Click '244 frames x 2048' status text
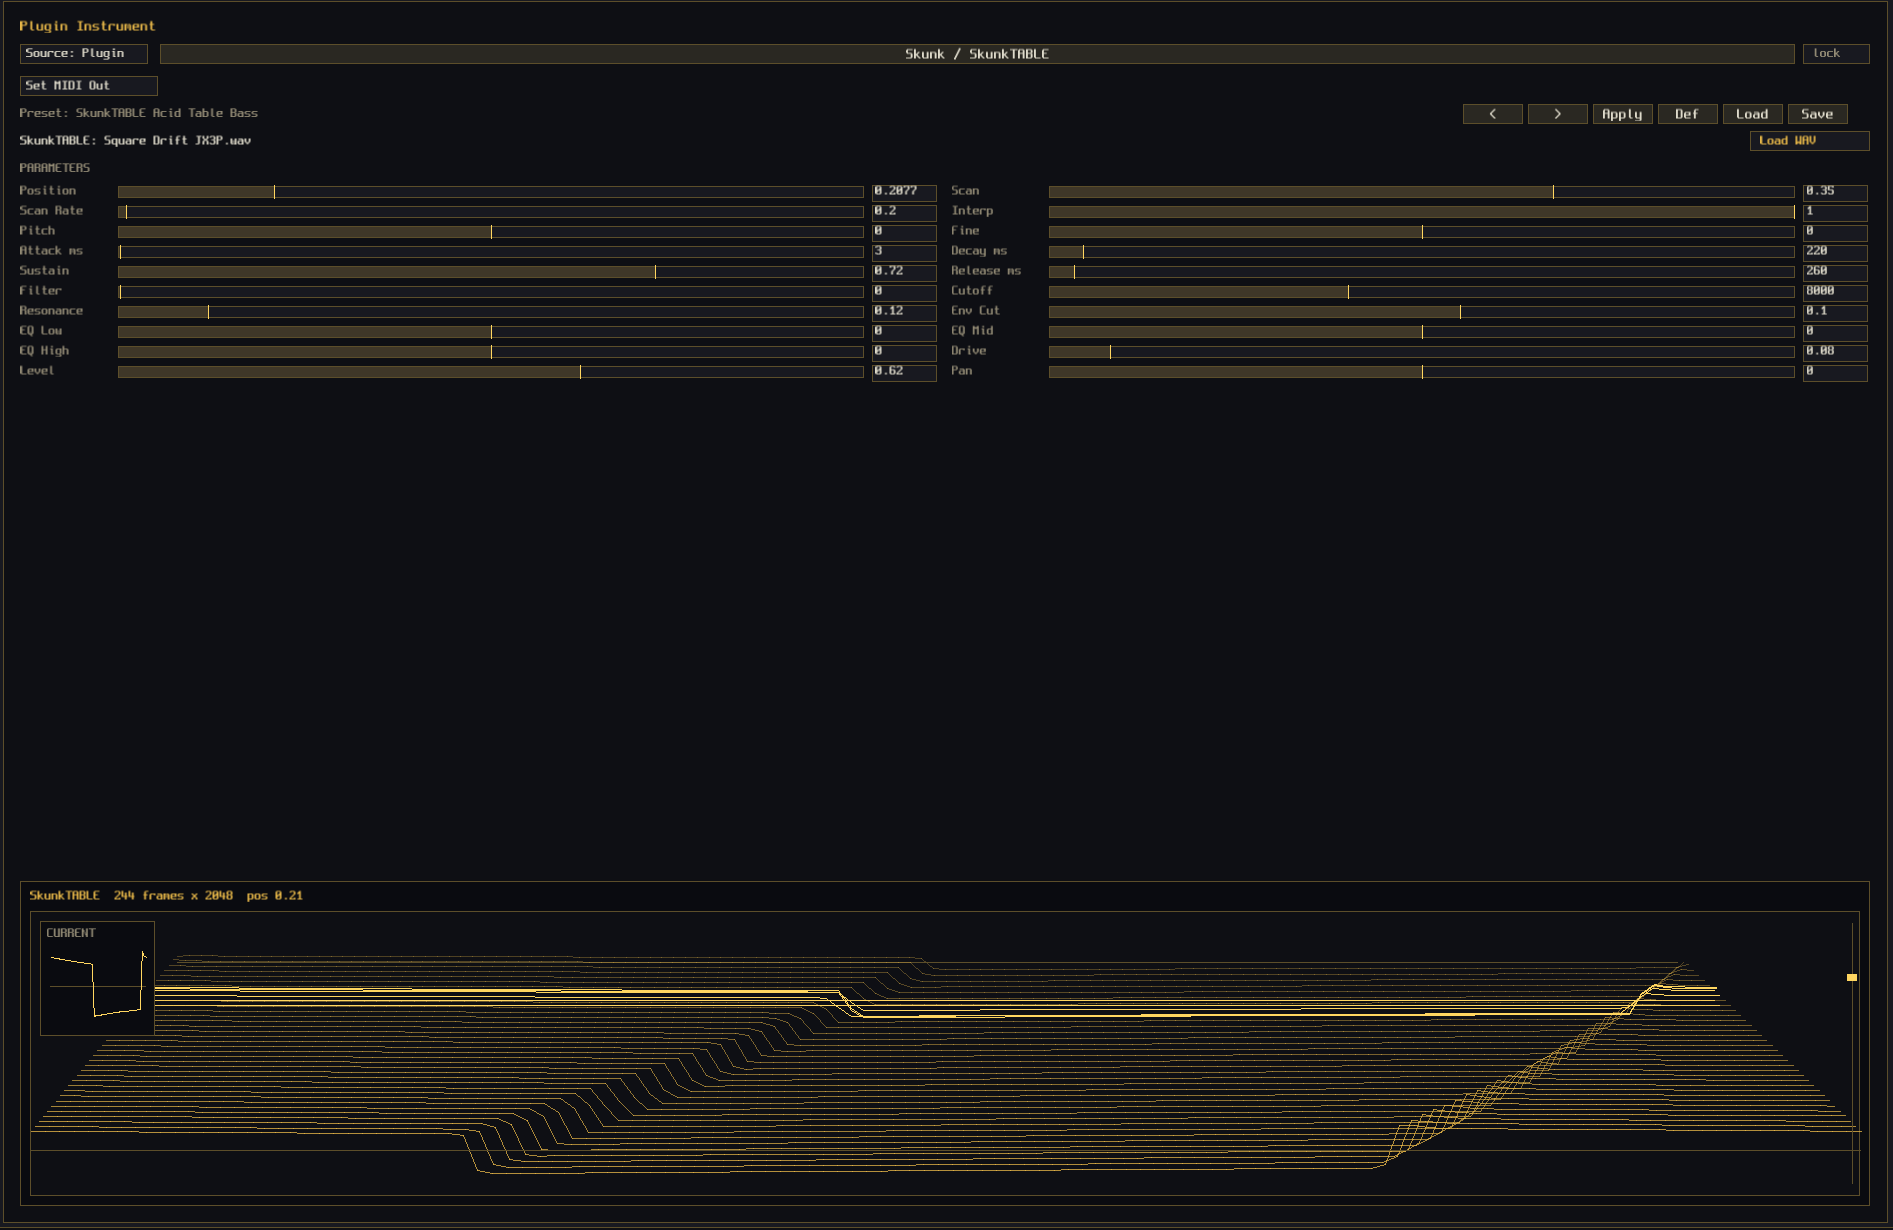The image size is (1893, 1230). tap(173, 896)
